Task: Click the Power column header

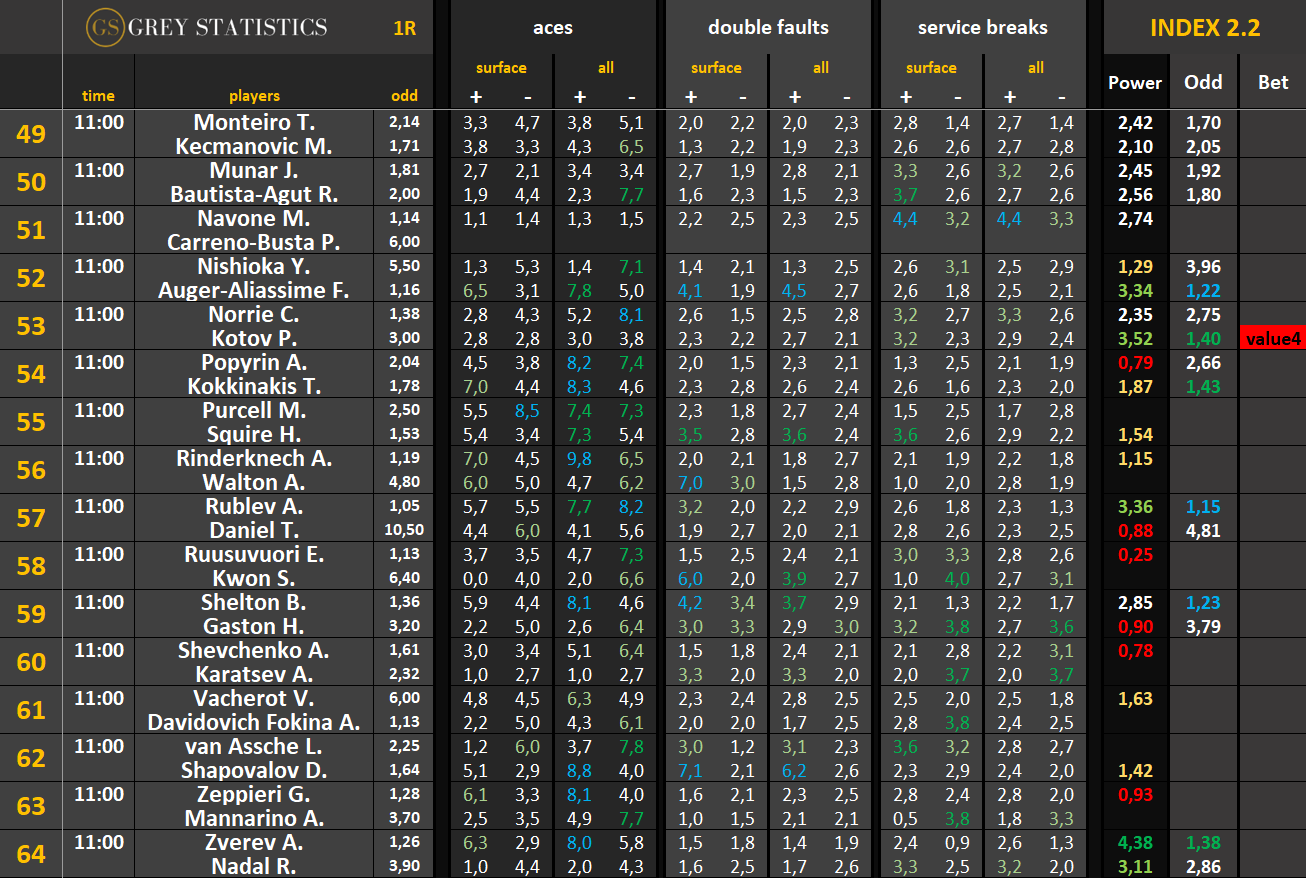Action: point(1135,83)
